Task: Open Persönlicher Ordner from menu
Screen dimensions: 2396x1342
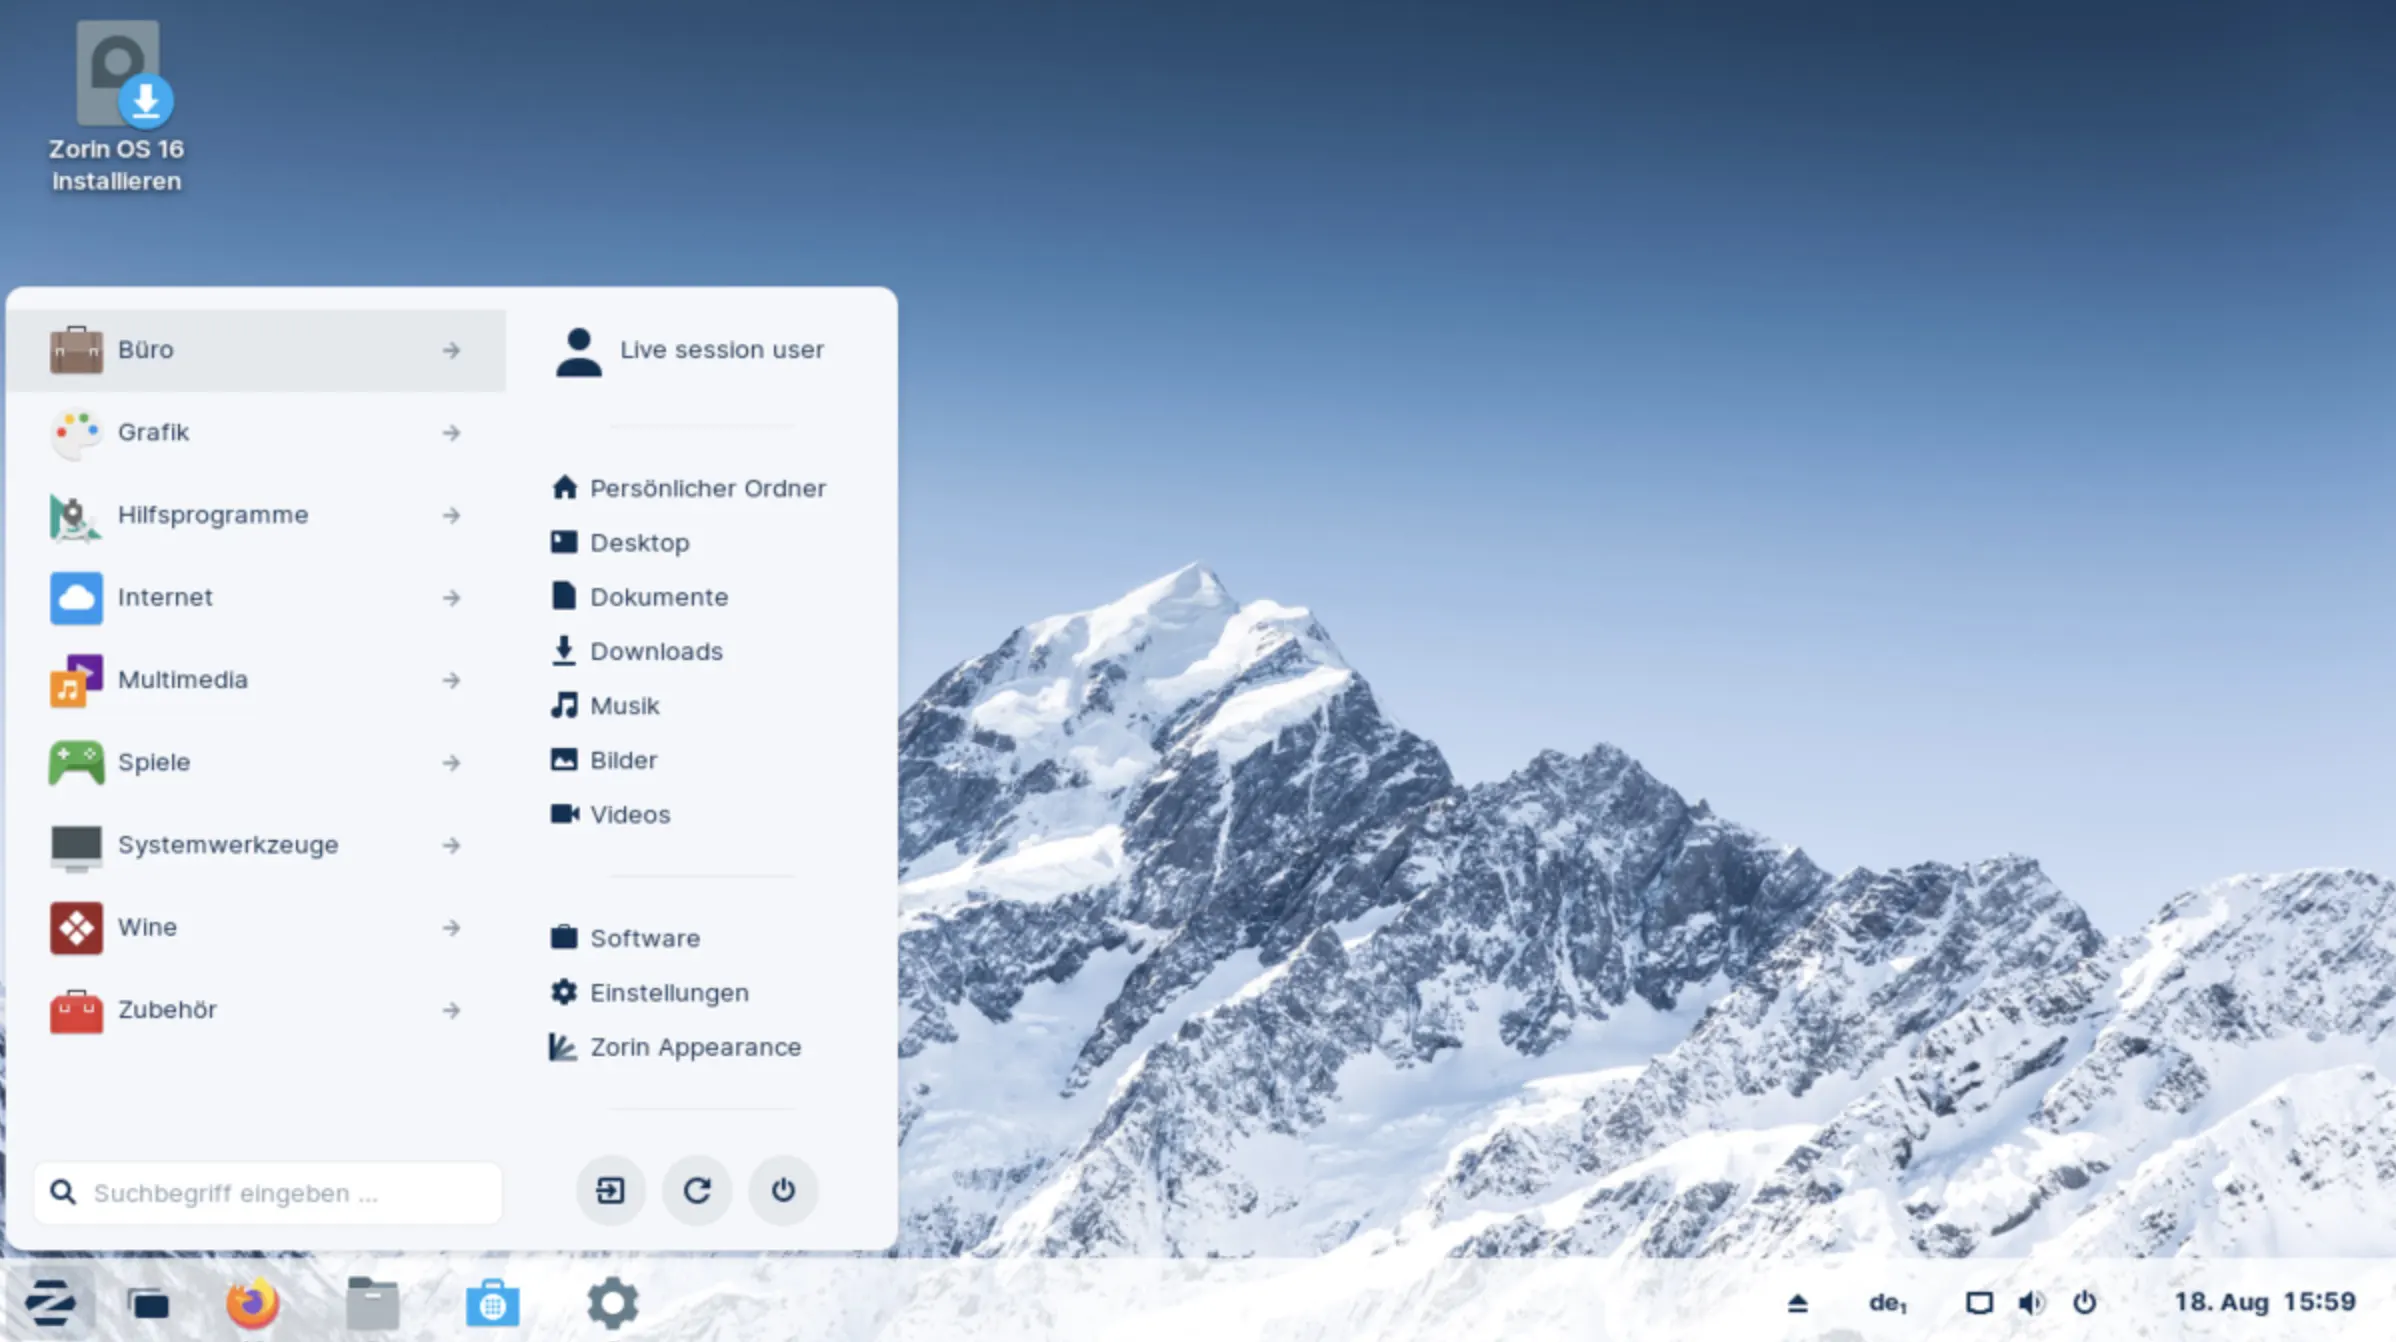Action: 706,487
